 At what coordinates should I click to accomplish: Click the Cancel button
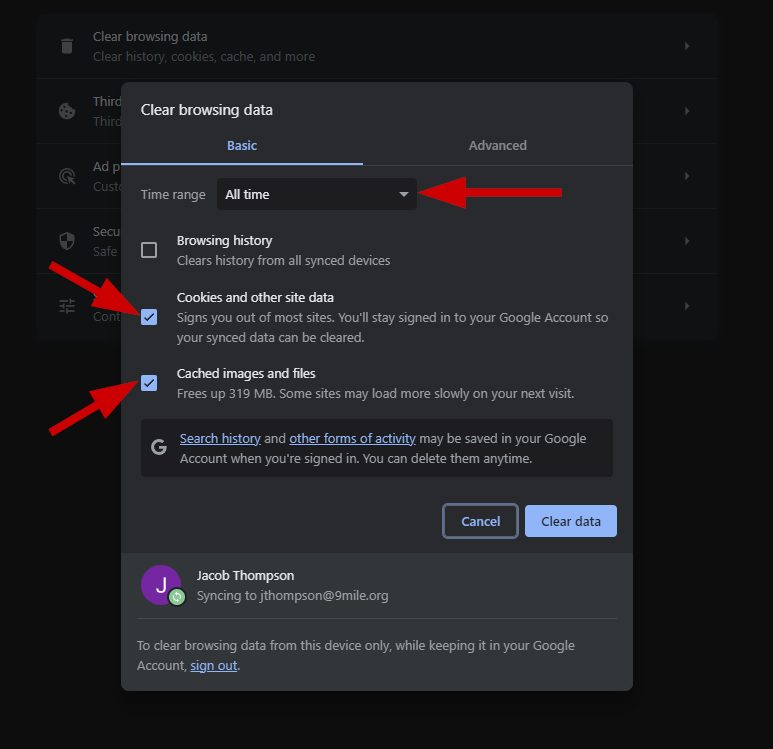[x=480, y=521]
